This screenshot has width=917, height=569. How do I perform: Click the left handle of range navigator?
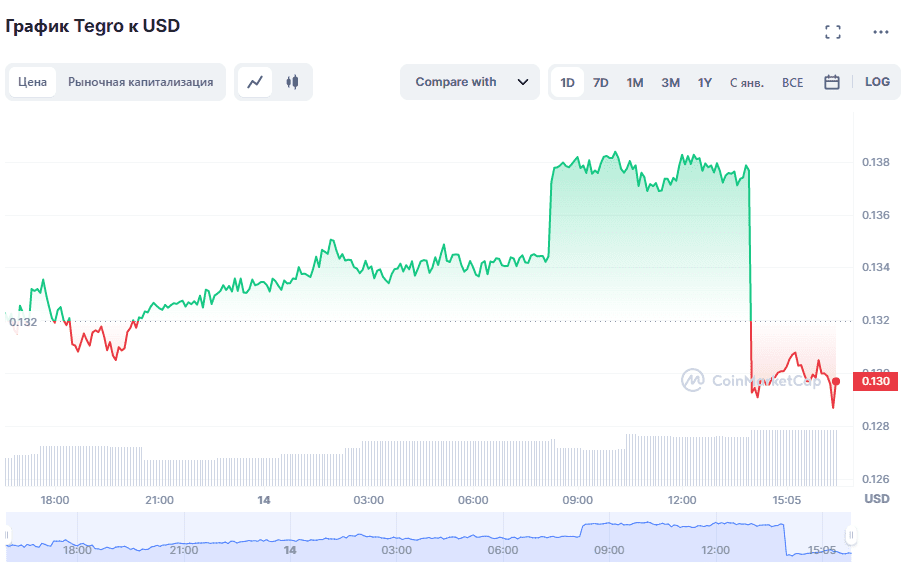tap(8, 534)
